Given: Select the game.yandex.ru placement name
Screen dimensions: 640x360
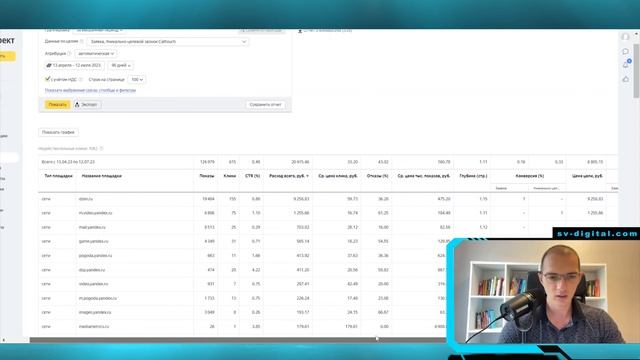Looking at the screenshot, I should coord(93,242).
